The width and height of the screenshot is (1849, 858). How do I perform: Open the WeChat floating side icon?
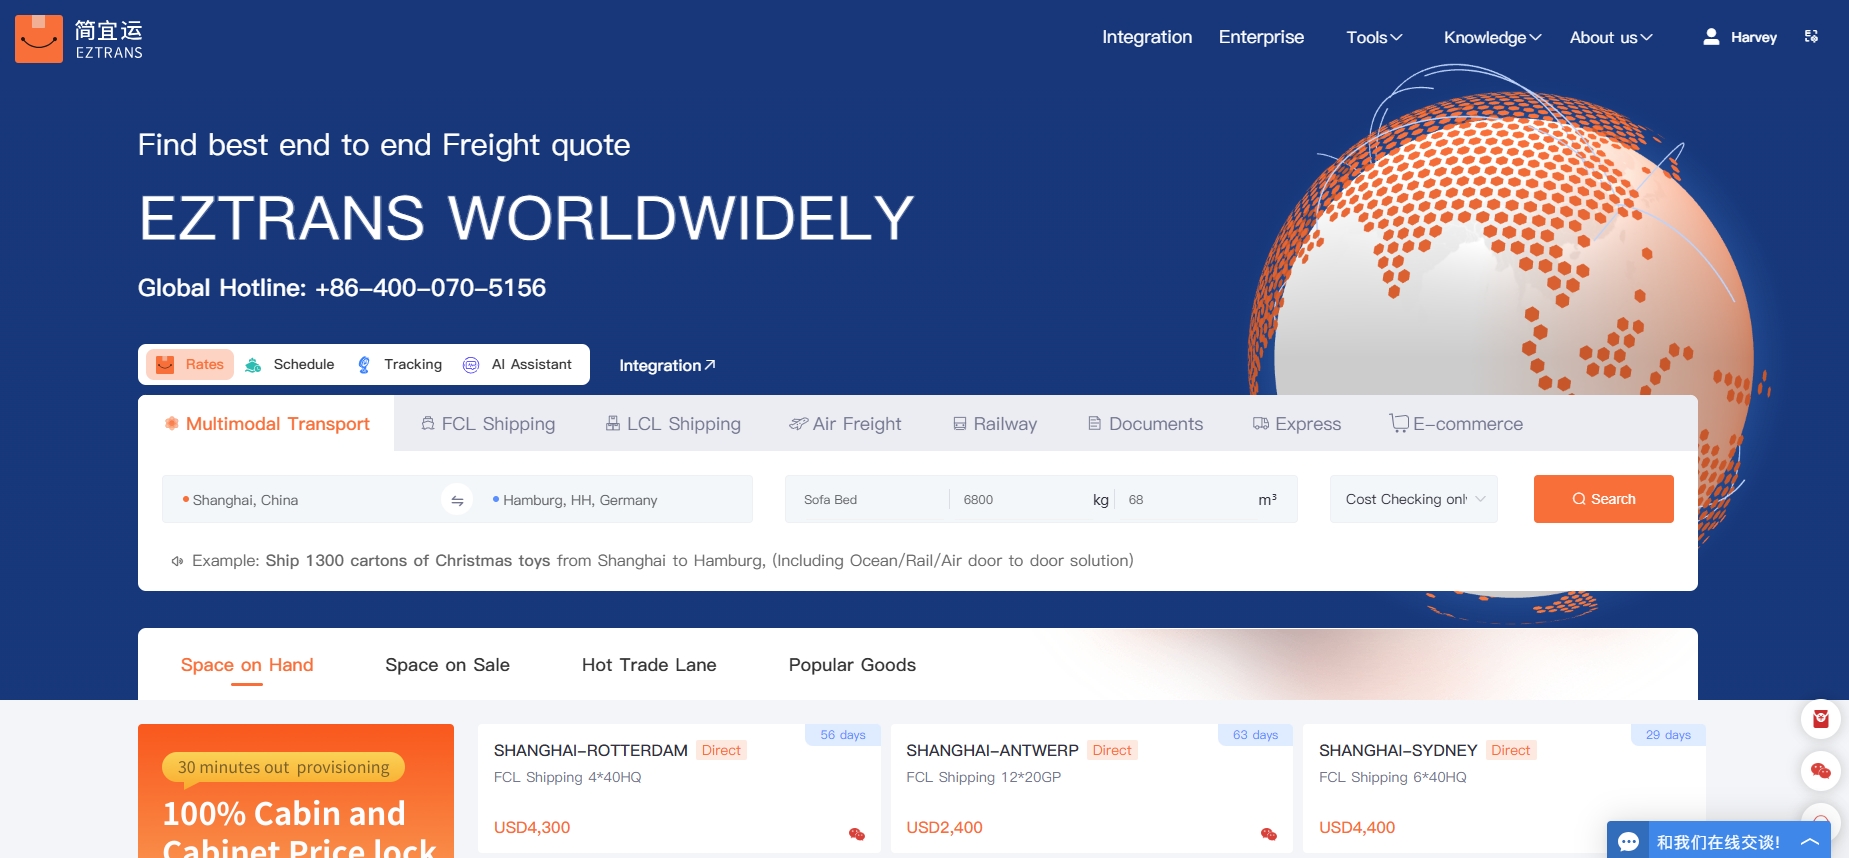pyautogui.click(x=1820, y=771)
